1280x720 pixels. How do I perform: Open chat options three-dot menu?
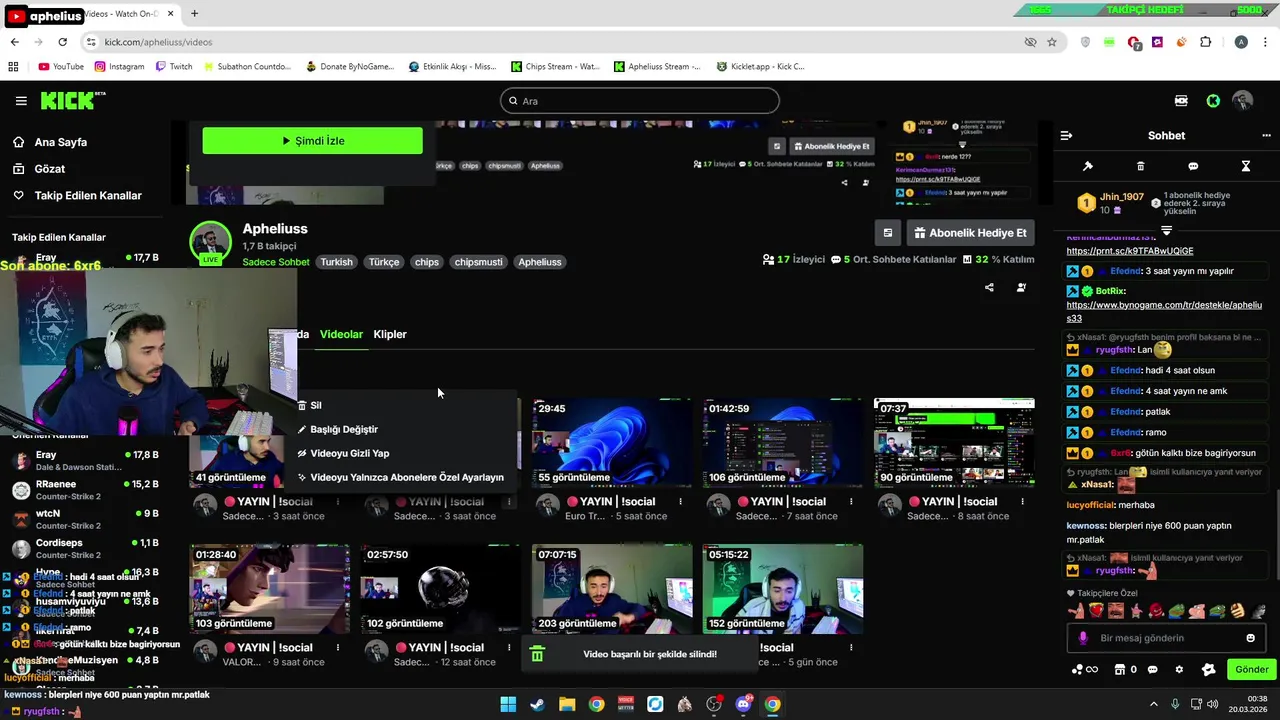tap(1266, 136)
